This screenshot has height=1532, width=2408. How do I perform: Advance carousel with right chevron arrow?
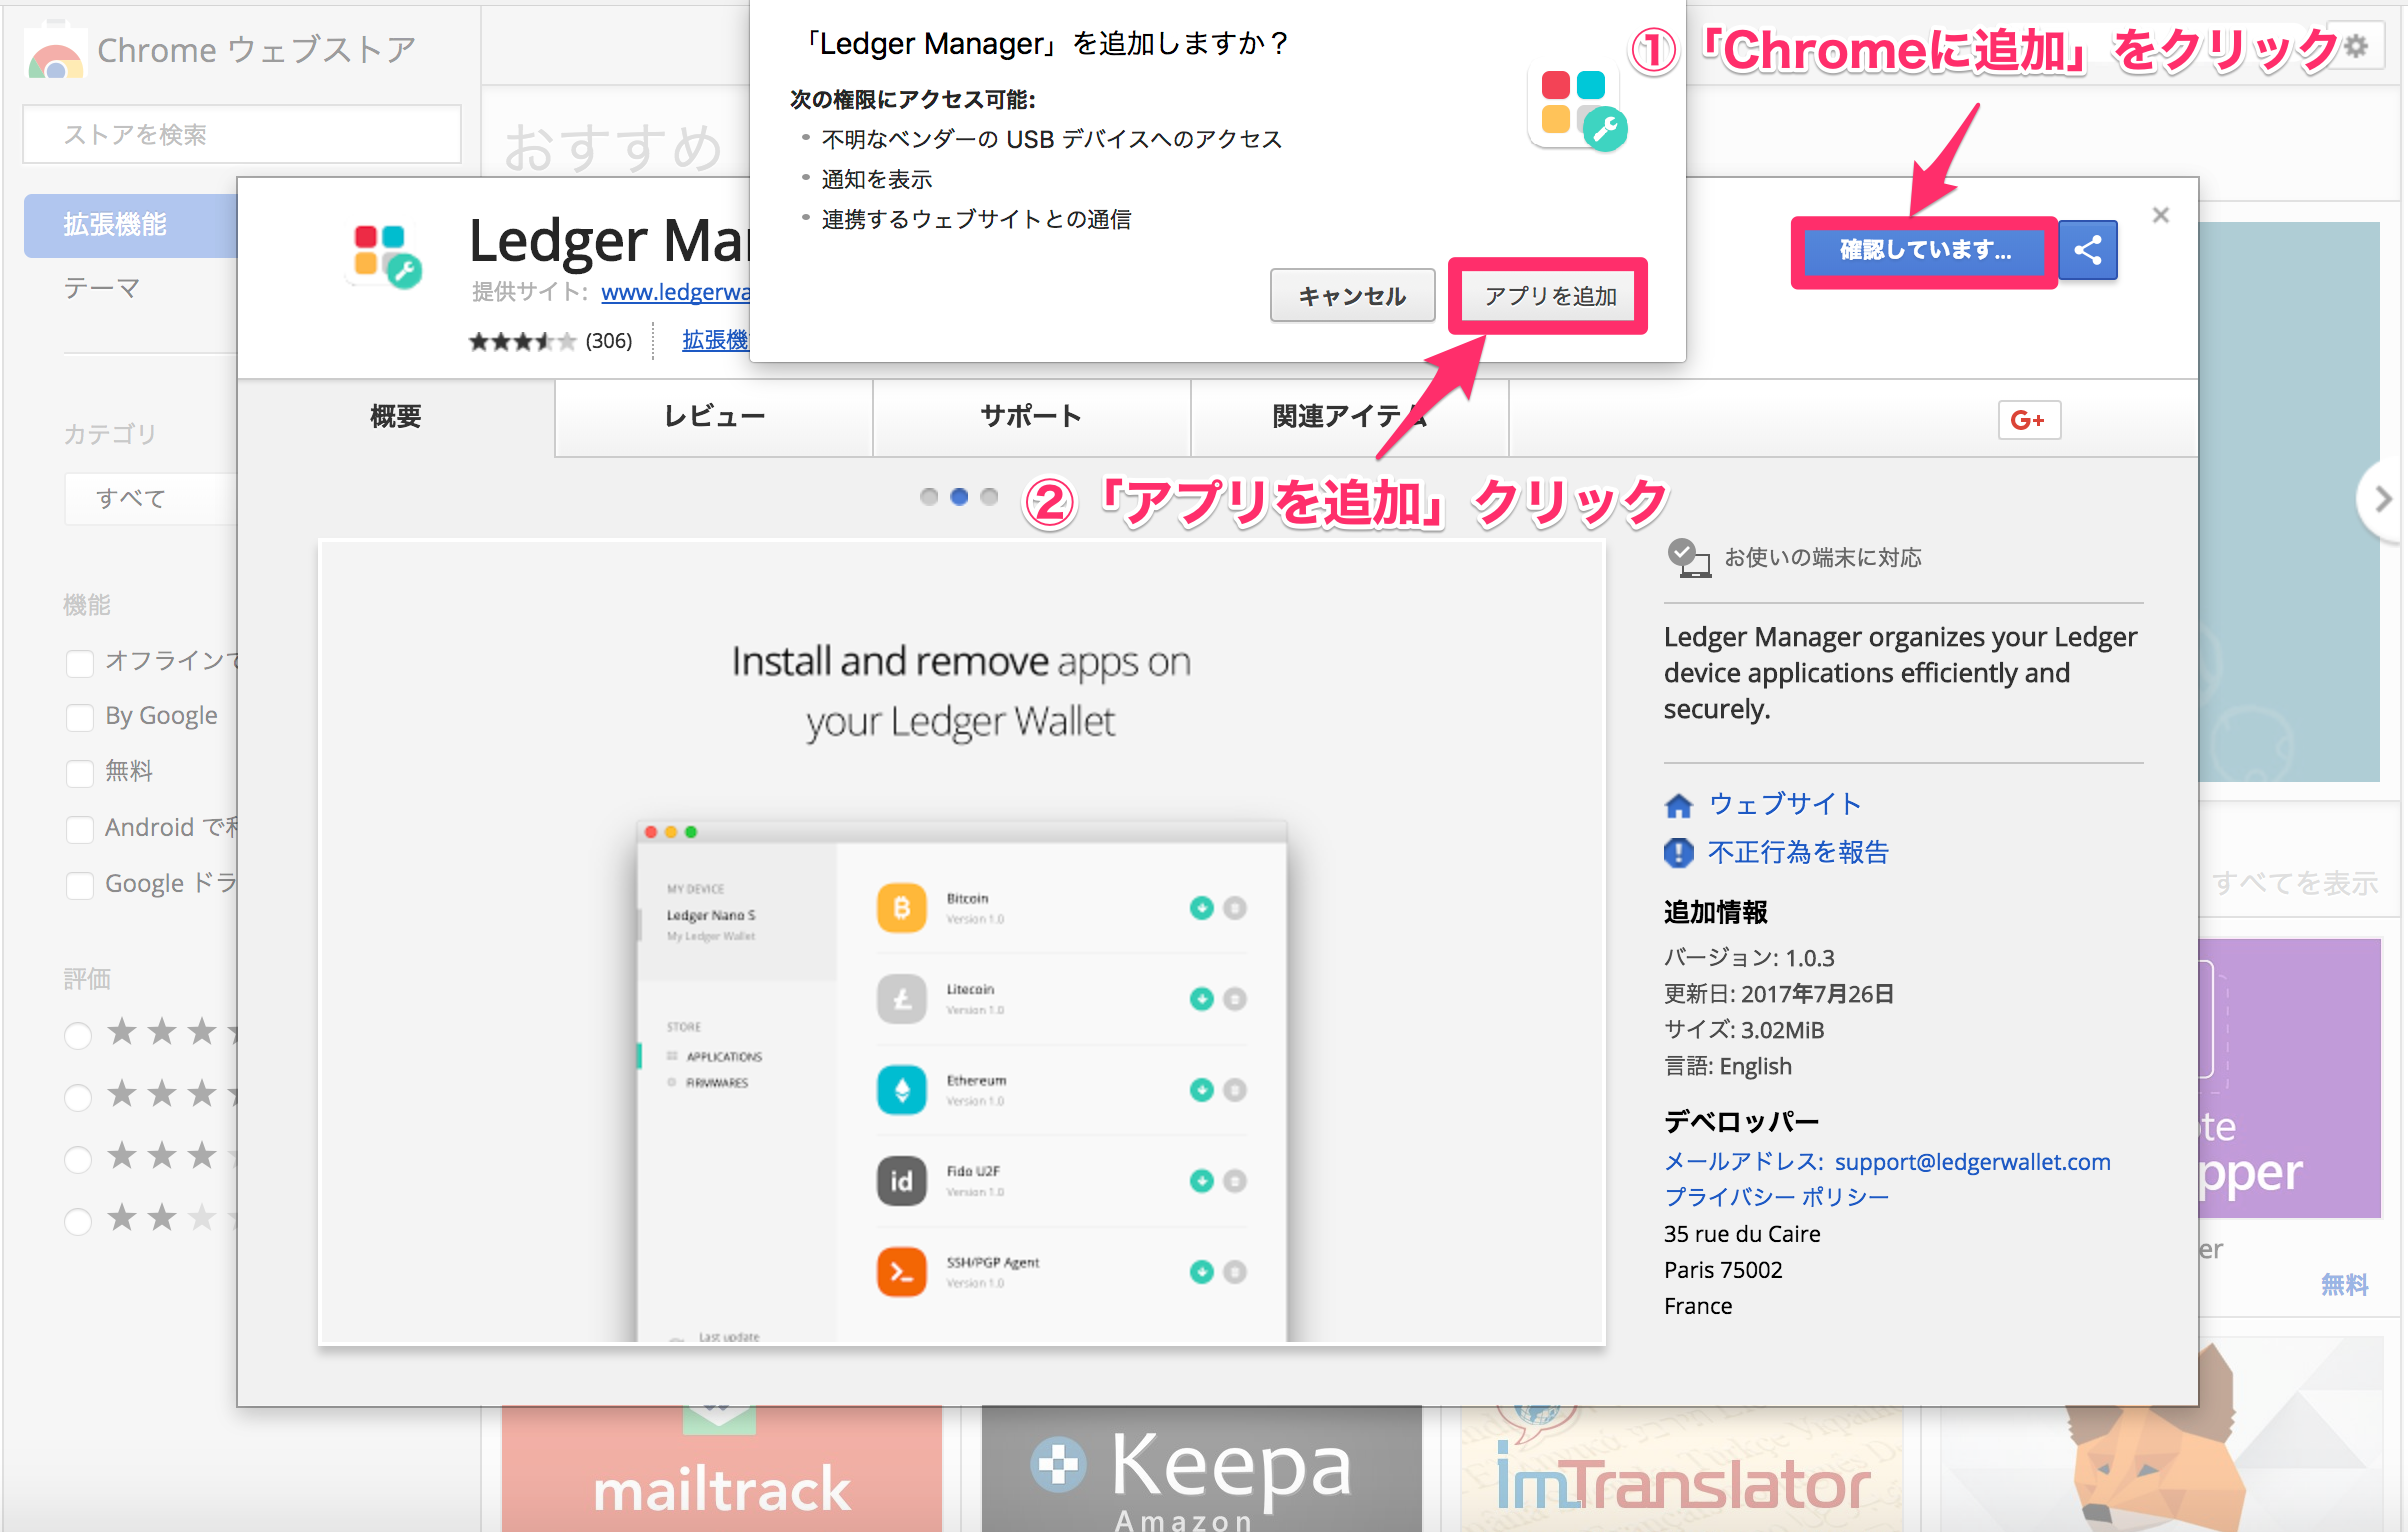coord(2383,498)
